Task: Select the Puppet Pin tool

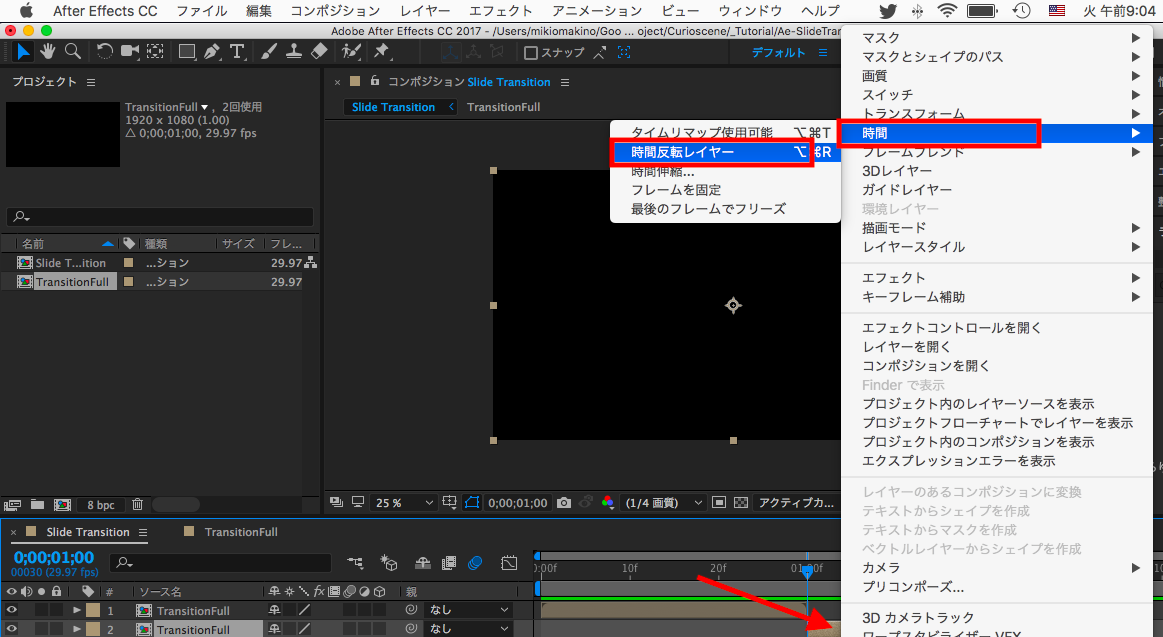Action: point(382,52)
